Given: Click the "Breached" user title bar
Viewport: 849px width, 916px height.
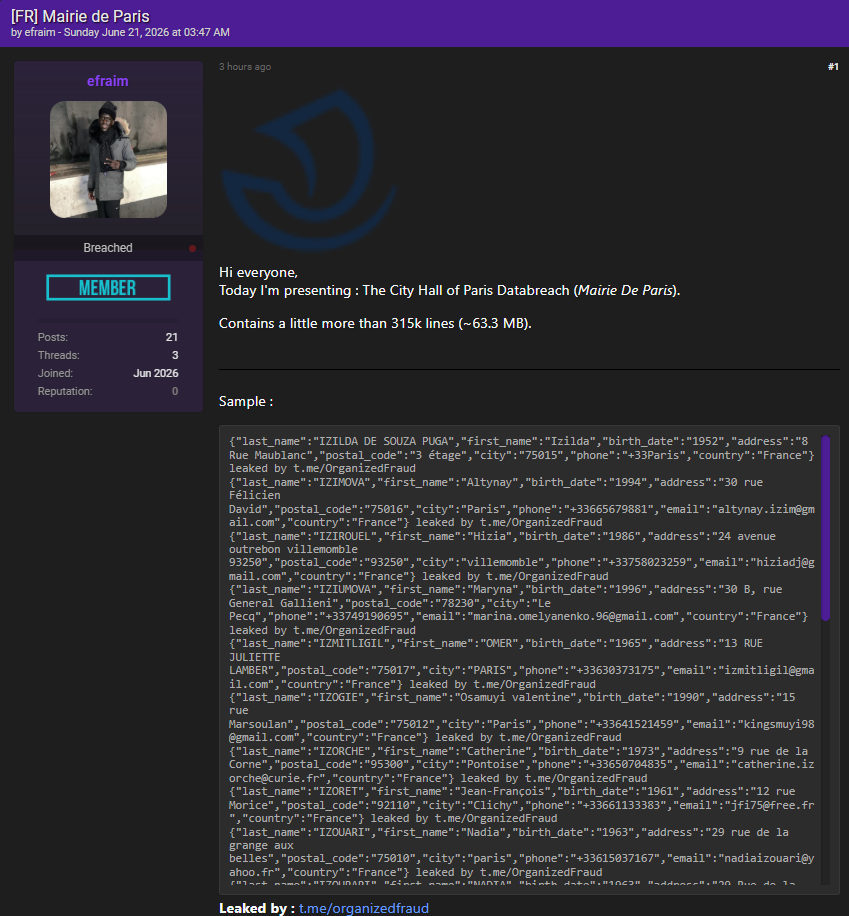Looking at the screenshot, I should click(108, 248).
